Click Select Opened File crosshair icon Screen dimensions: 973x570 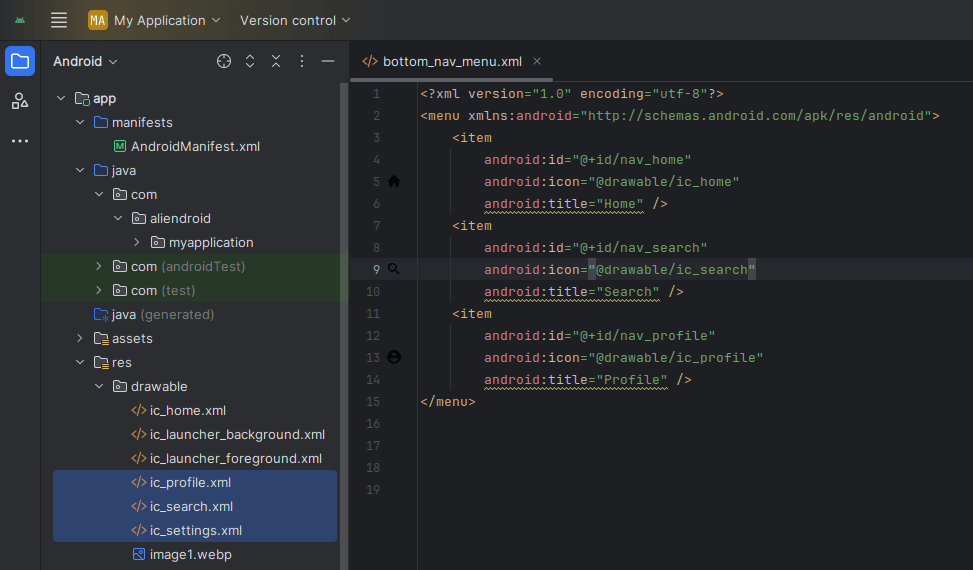tap(224, 61)
